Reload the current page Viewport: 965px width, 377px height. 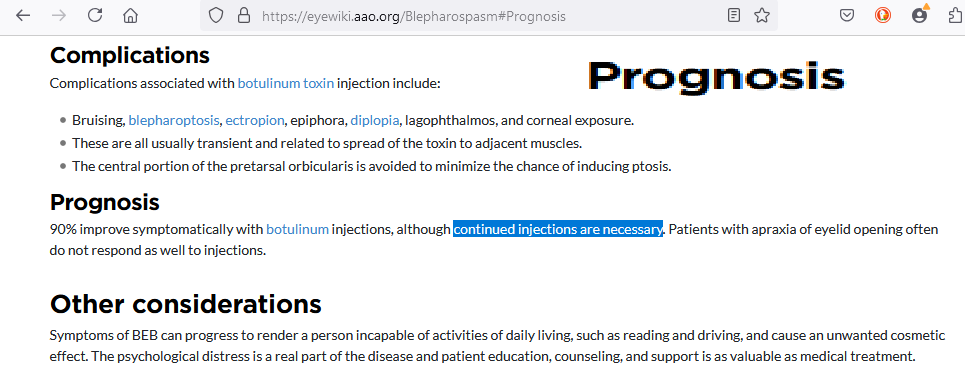pos(95,15)
